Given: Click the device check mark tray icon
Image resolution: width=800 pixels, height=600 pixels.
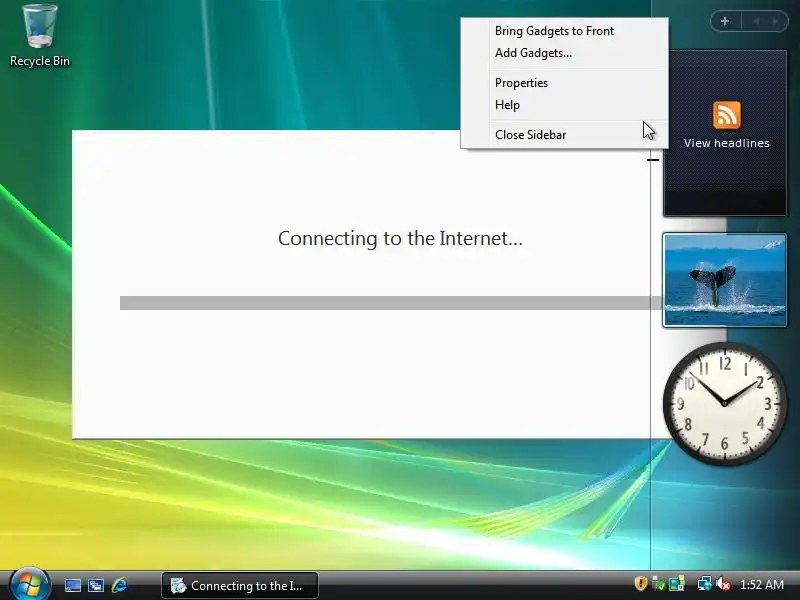Looking at the screenshot, I should click(x=658, y=583).
